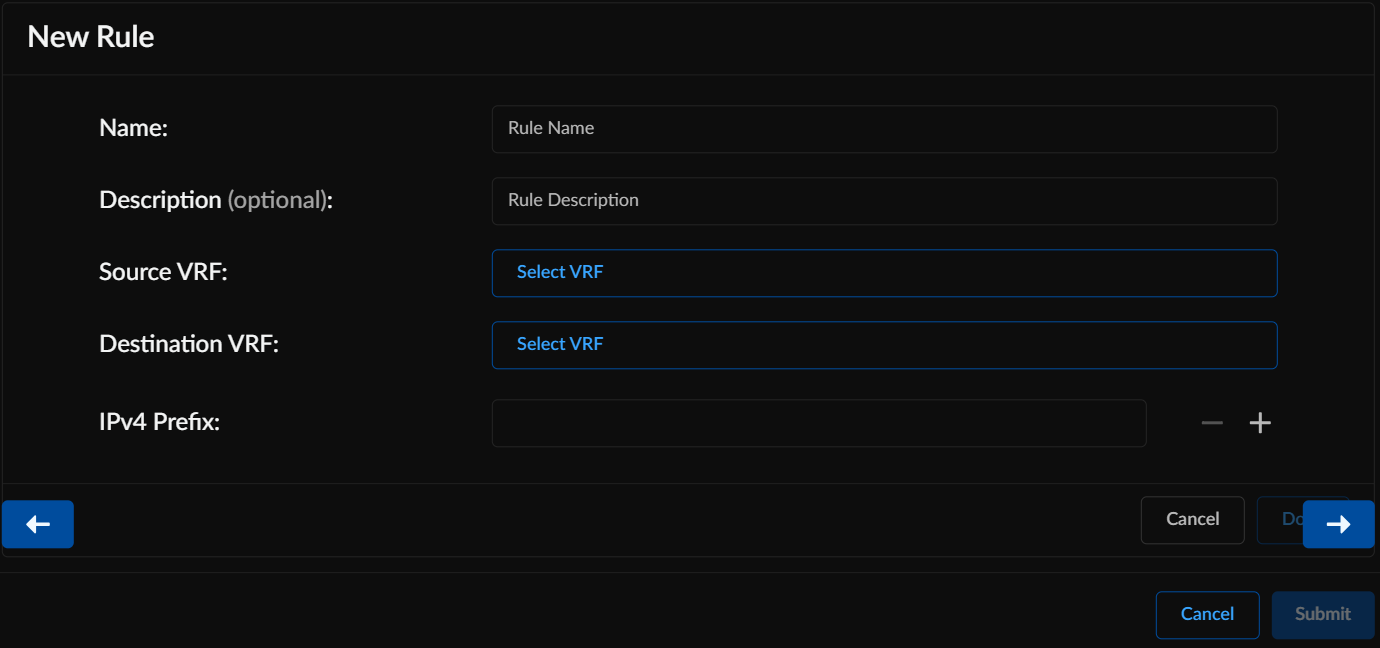Click the minus icon to remove IPv4 prefix
1380x648 pixels.
1211,422
